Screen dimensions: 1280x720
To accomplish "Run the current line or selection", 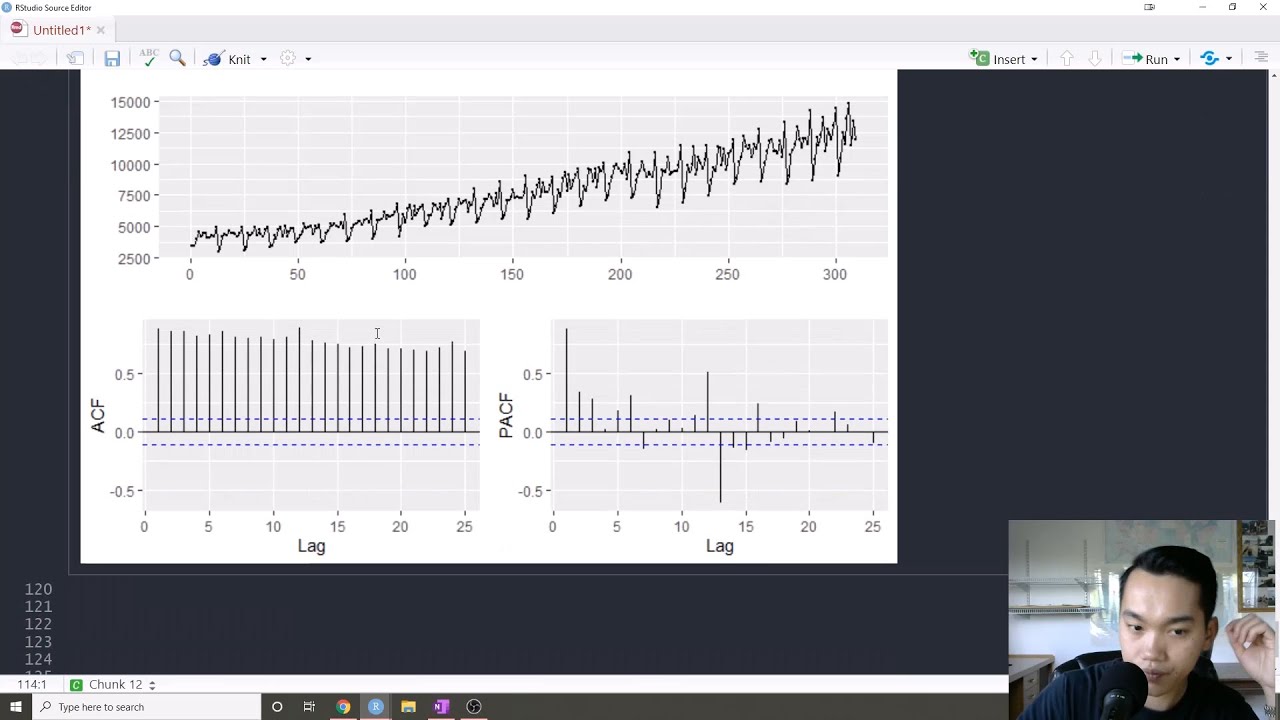I will (x=1145, y=59).
